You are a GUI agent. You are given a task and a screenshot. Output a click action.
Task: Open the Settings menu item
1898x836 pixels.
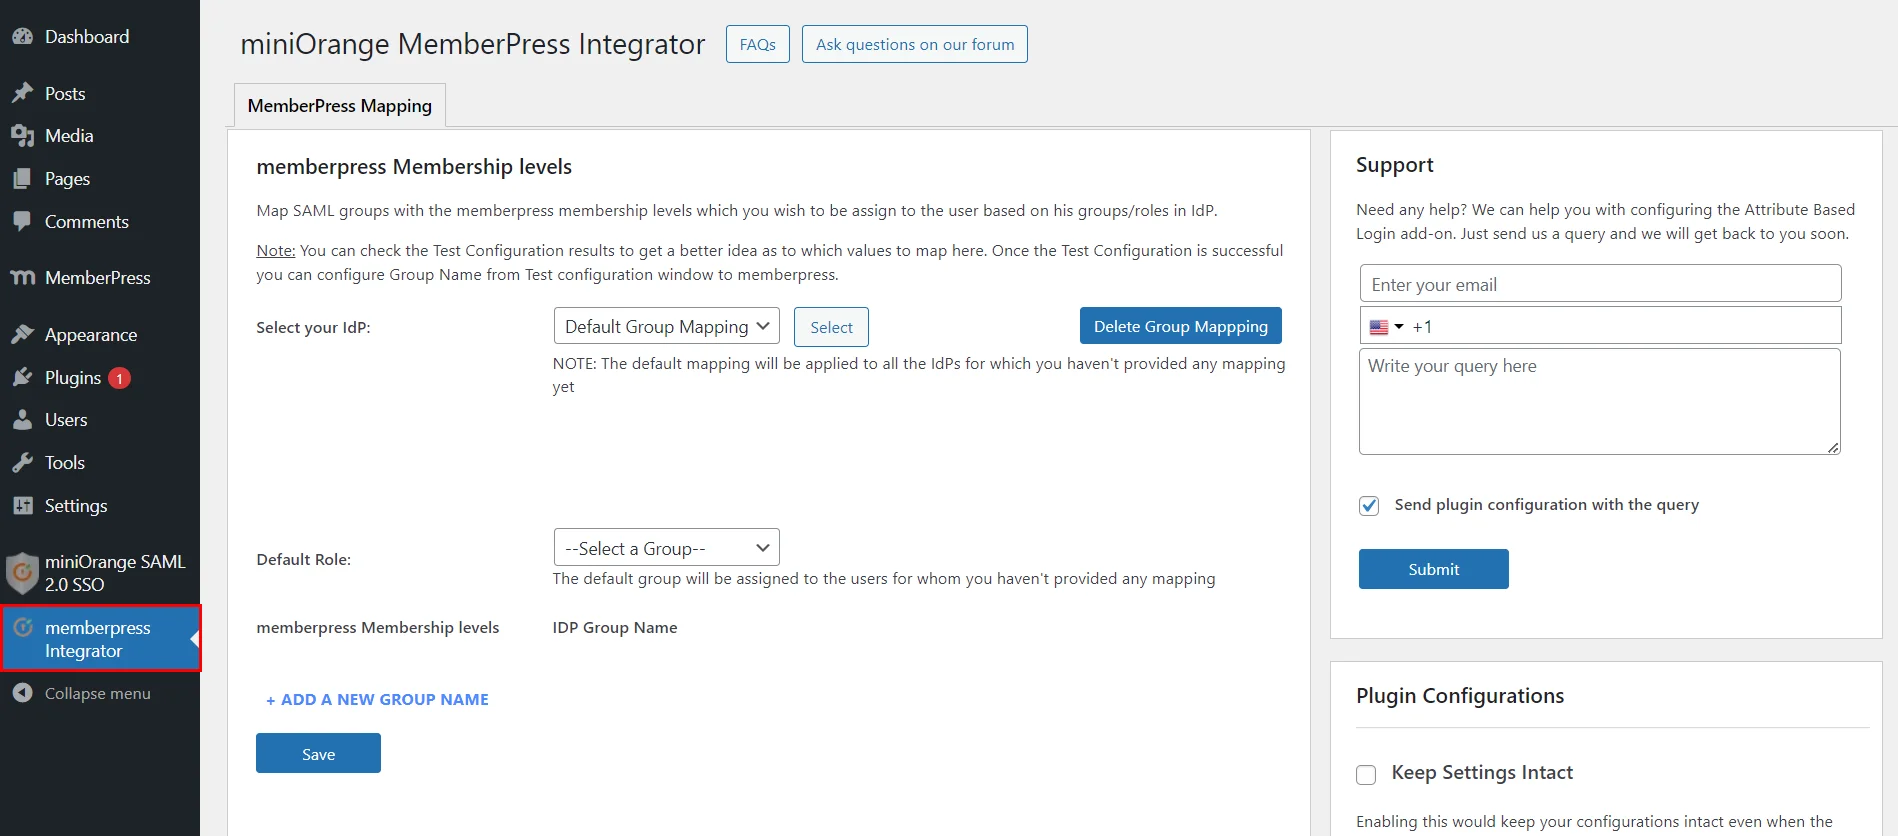(76, 505)
